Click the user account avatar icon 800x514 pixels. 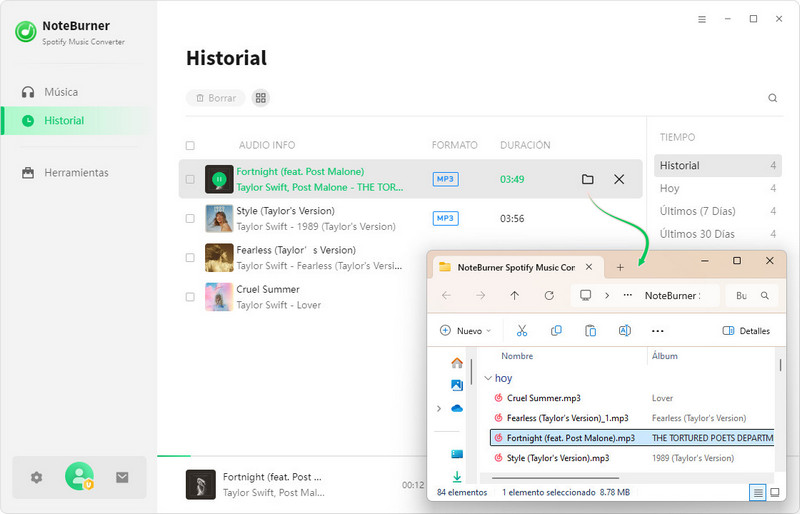pos(79,476)
